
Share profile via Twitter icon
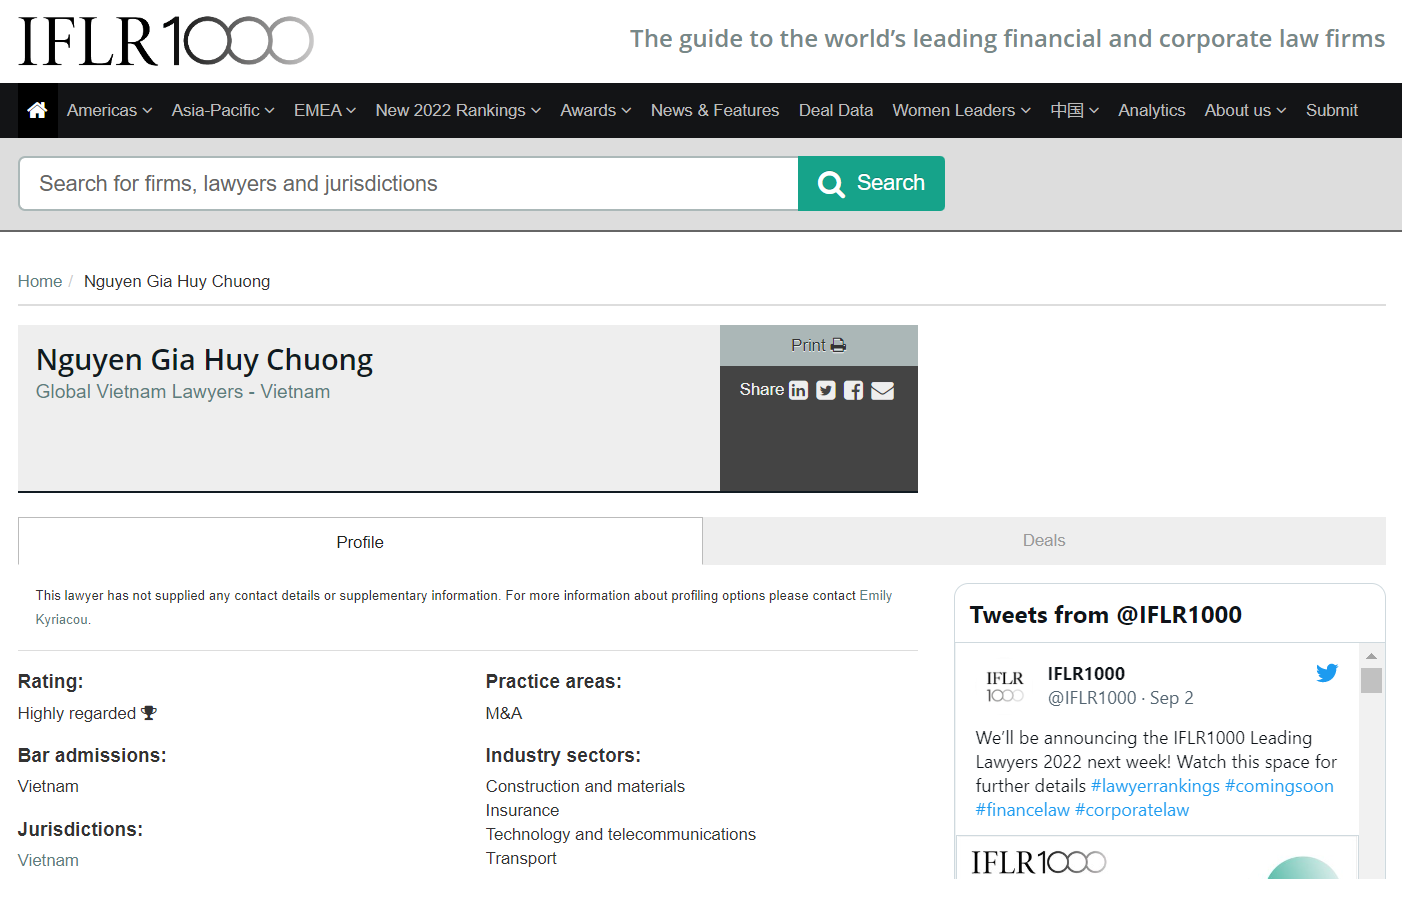[826, 390]
